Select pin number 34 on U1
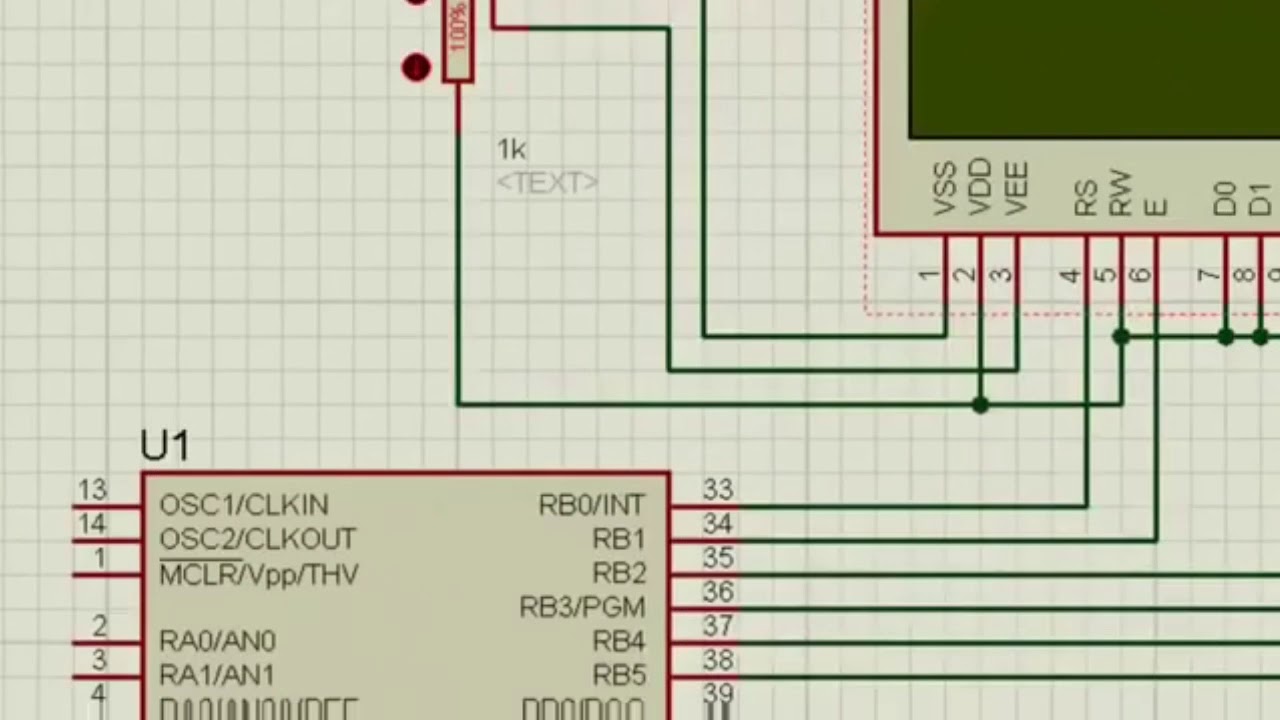 [x=718, y=524]
